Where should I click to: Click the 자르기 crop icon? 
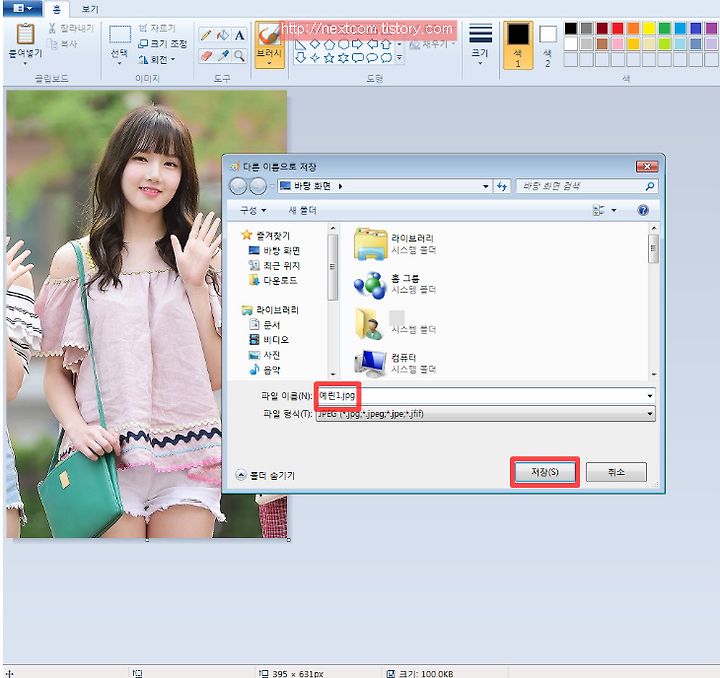(x=143, y=28)
